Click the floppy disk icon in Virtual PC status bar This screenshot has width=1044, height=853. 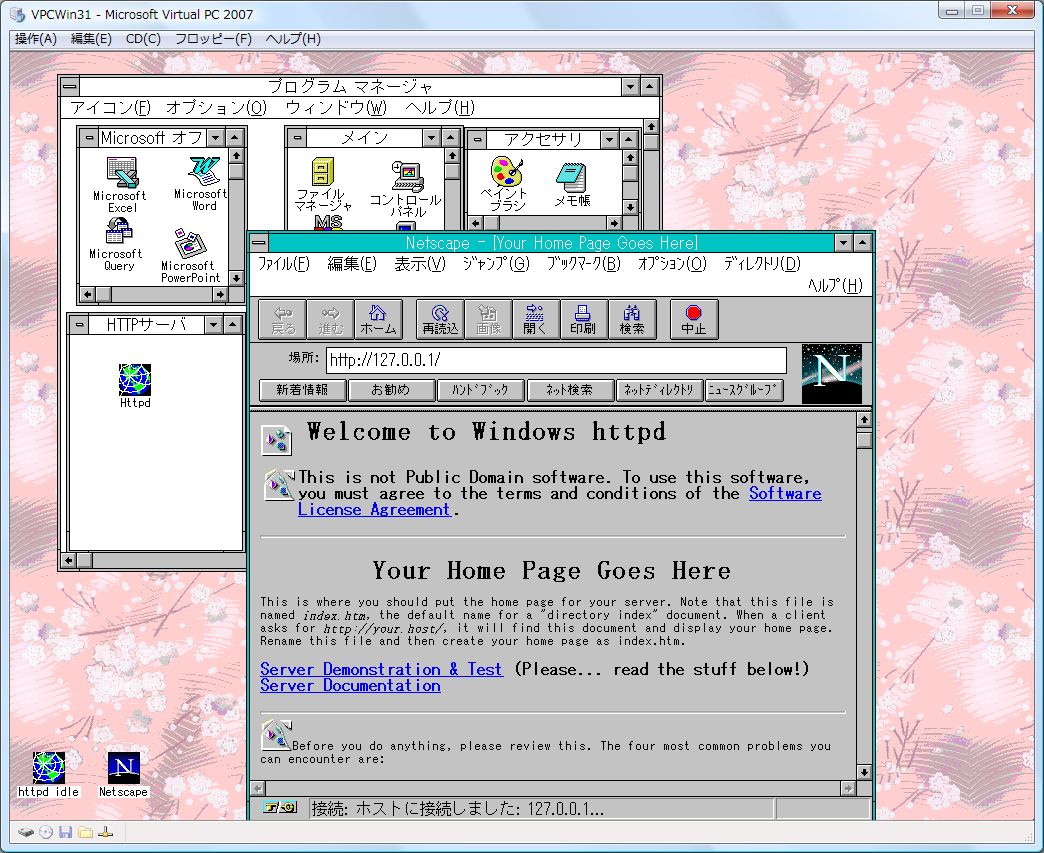coord(65,832)
